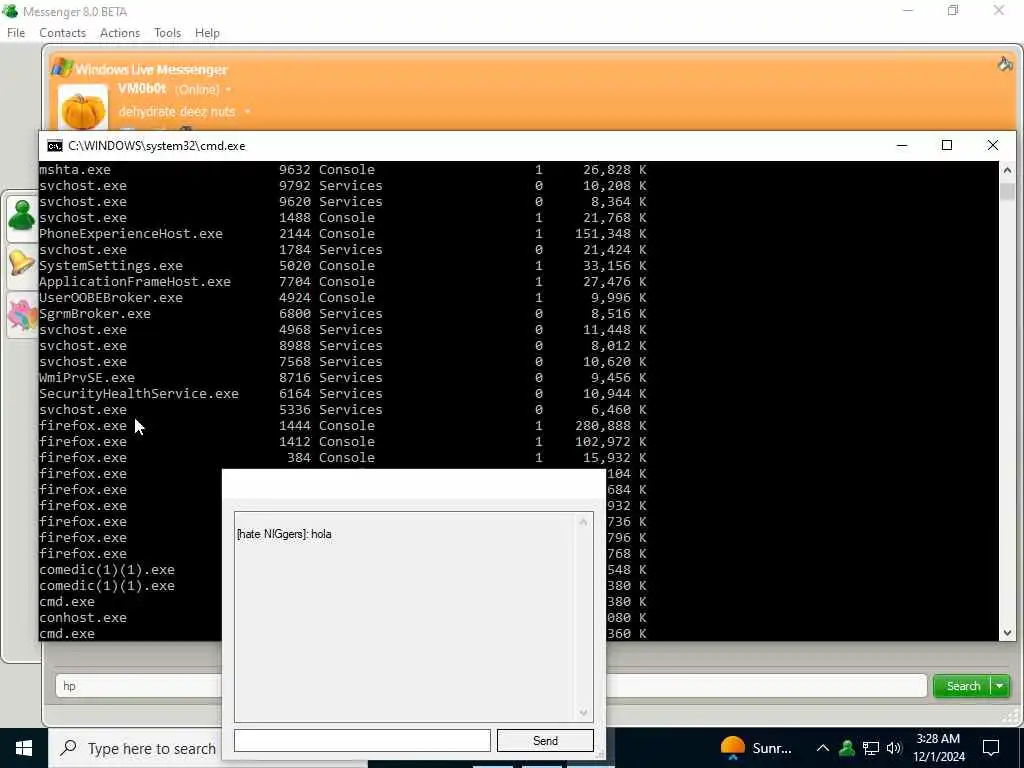
Task: Click the Send button in chat
Action: 545,741
